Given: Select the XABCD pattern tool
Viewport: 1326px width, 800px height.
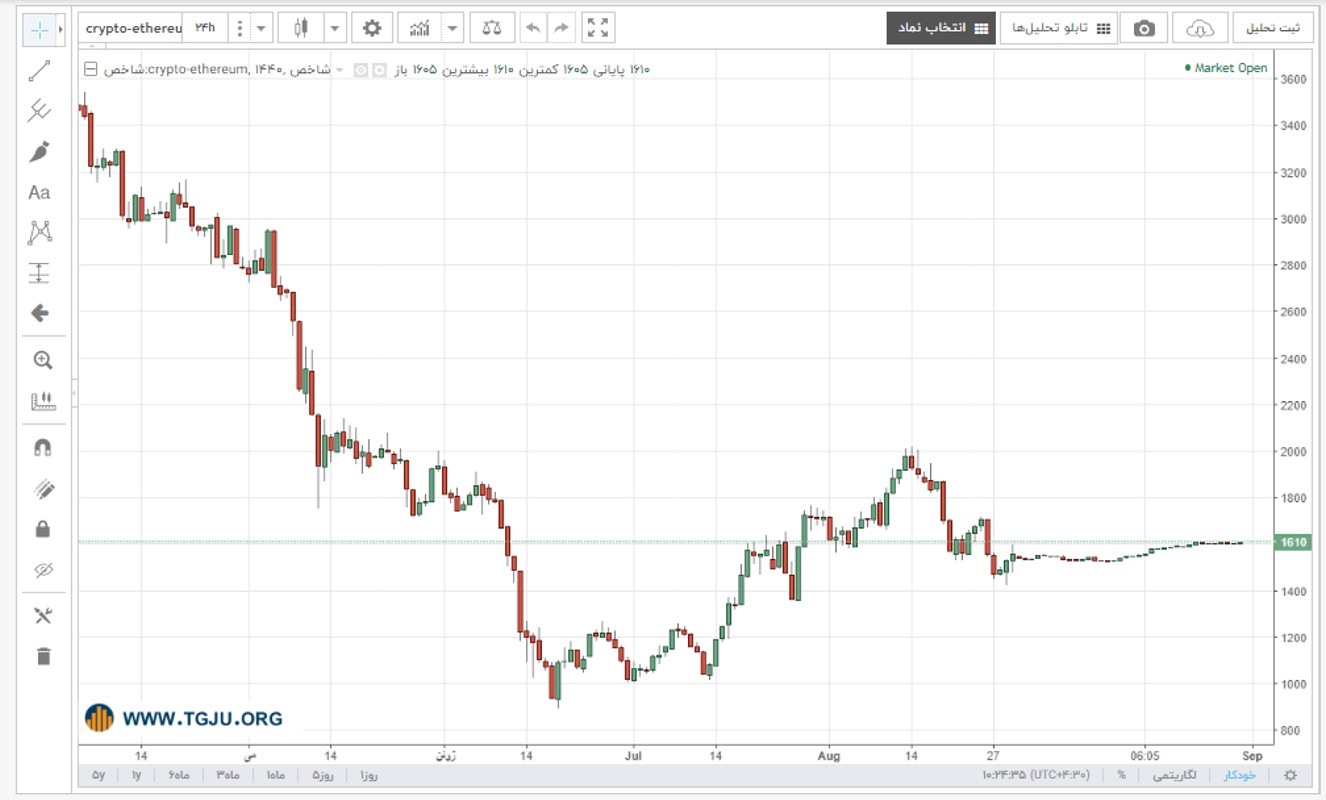Looking at the screenshot, I should [x=39, y=233].
